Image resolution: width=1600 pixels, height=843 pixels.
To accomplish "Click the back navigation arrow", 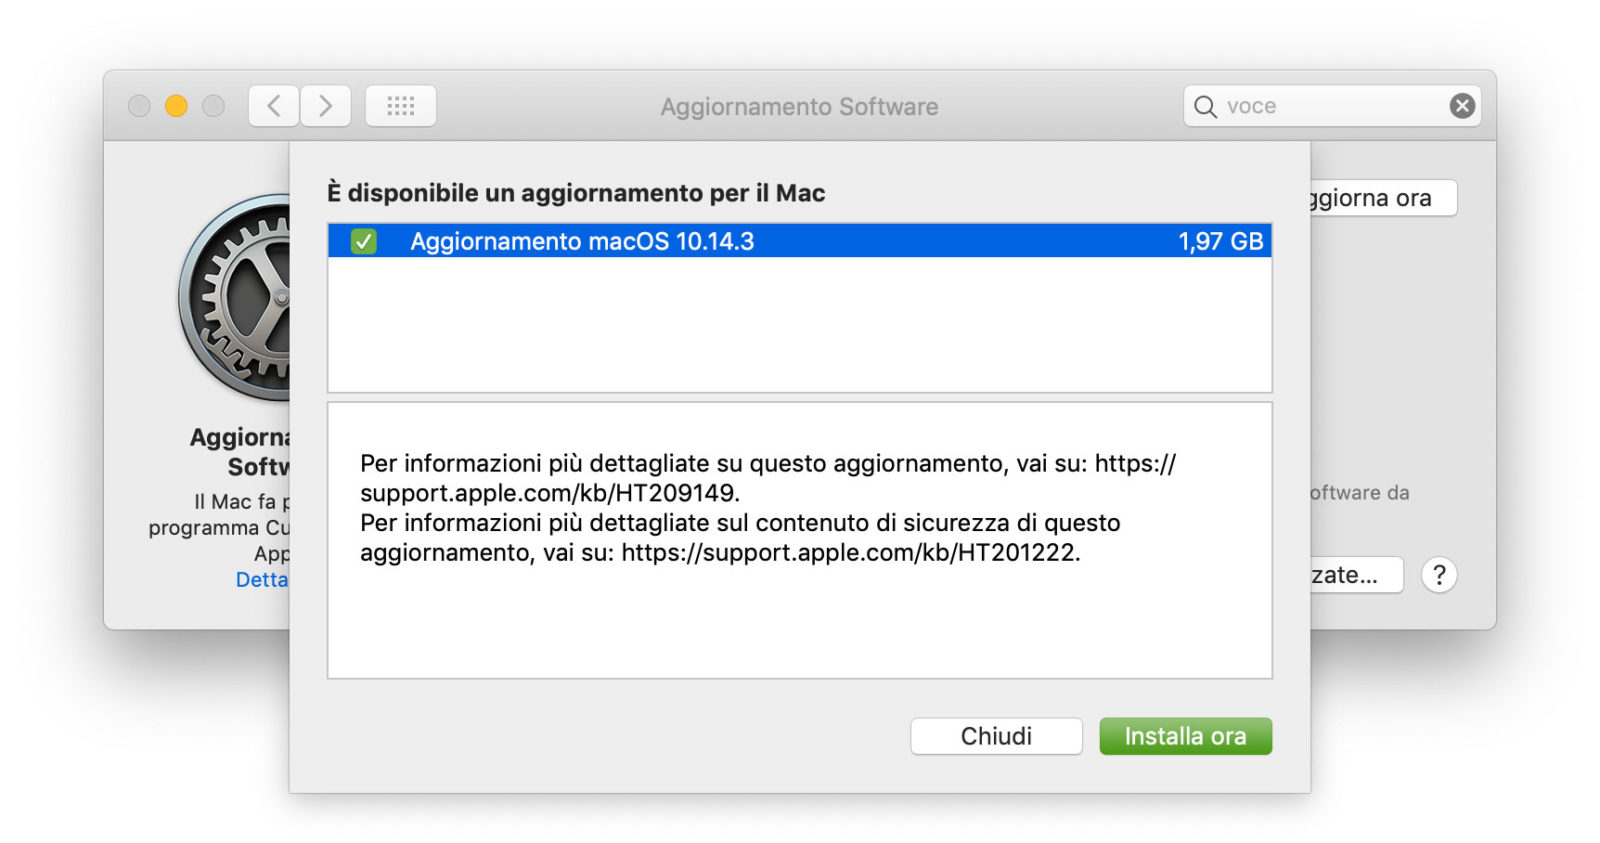I will (x=272, y=105).
